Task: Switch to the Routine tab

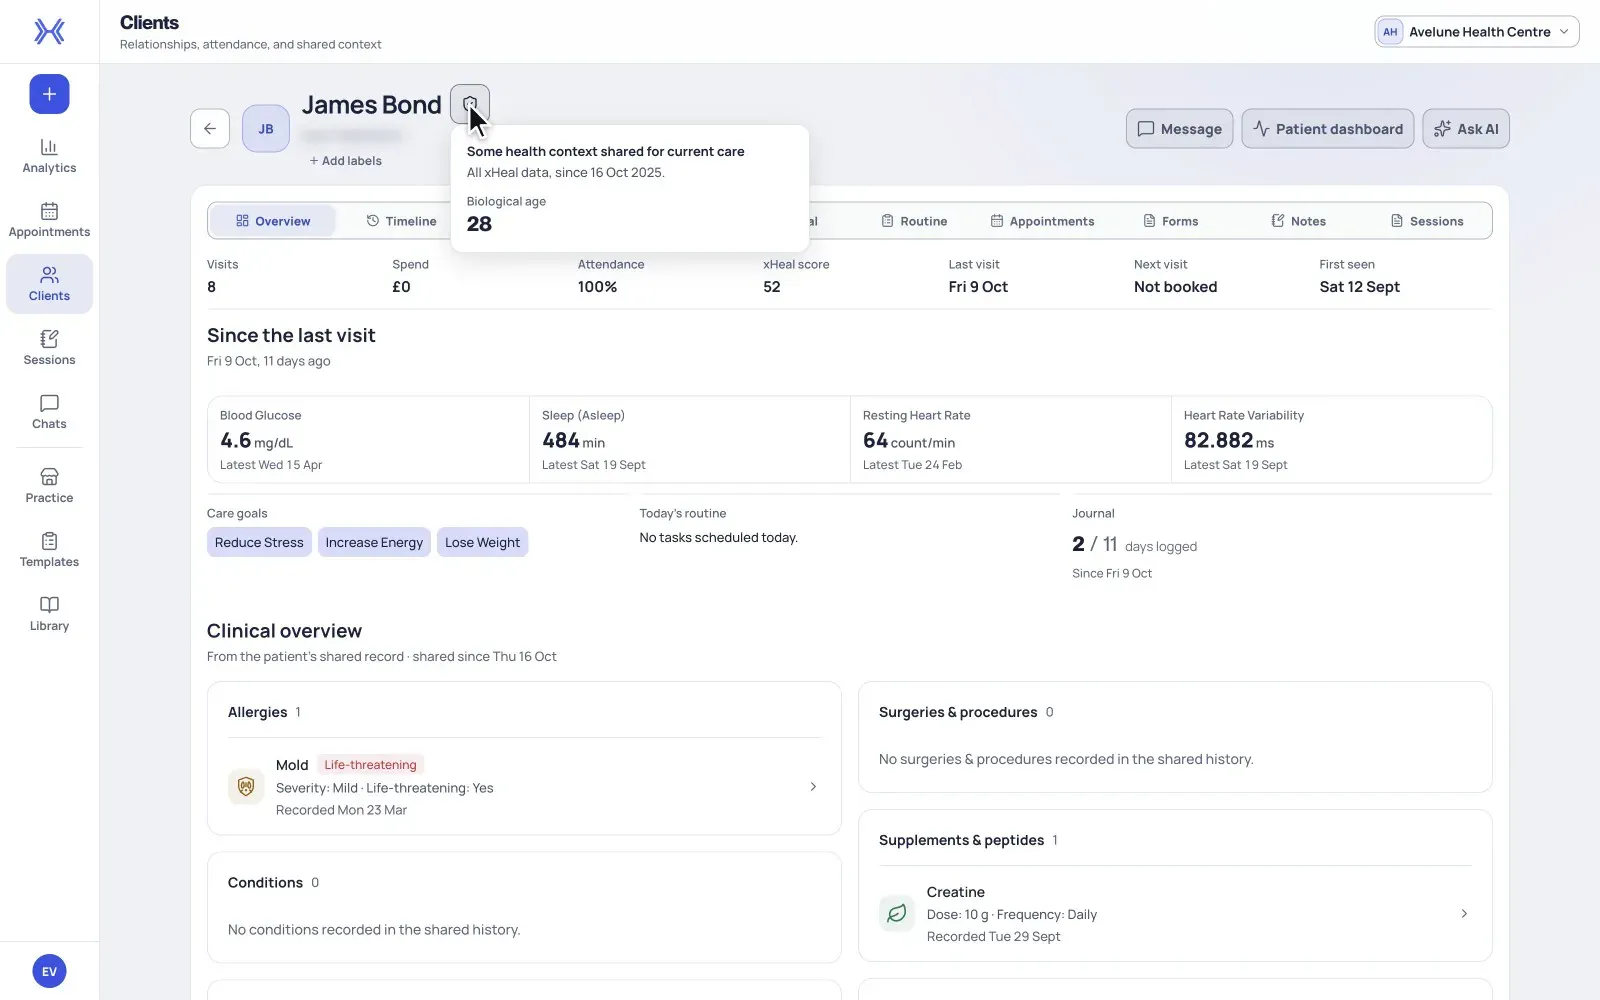Action: (914, 221)
